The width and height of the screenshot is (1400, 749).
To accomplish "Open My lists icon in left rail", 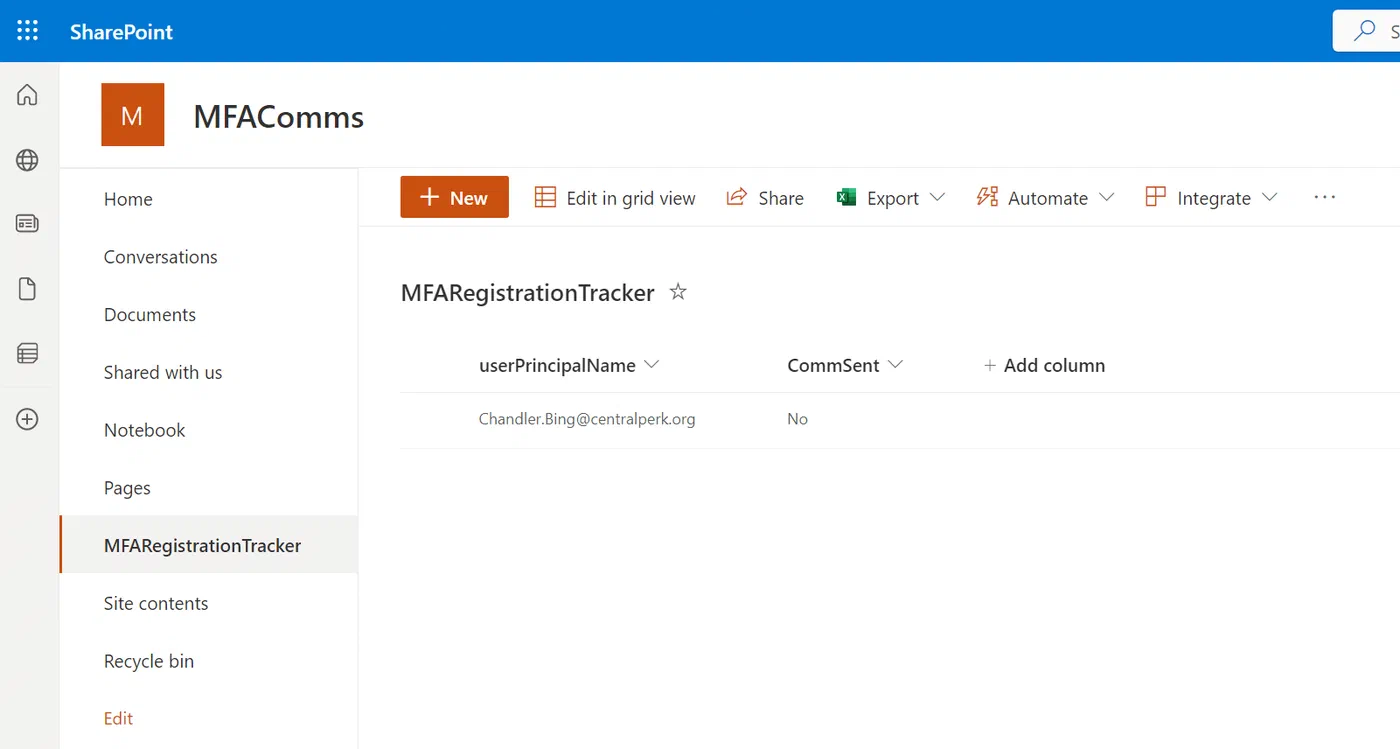I will (28, 353).
